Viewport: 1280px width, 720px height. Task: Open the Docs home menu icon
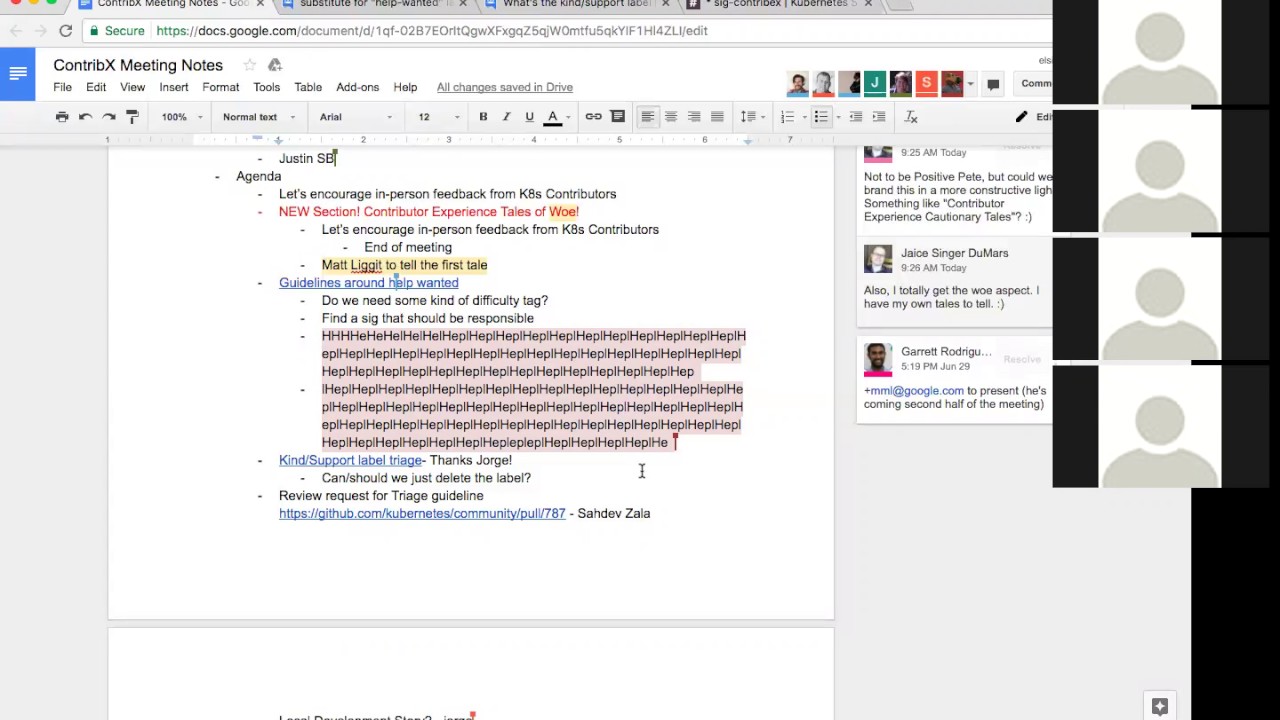pyautogui.click(x=18, y=73)
